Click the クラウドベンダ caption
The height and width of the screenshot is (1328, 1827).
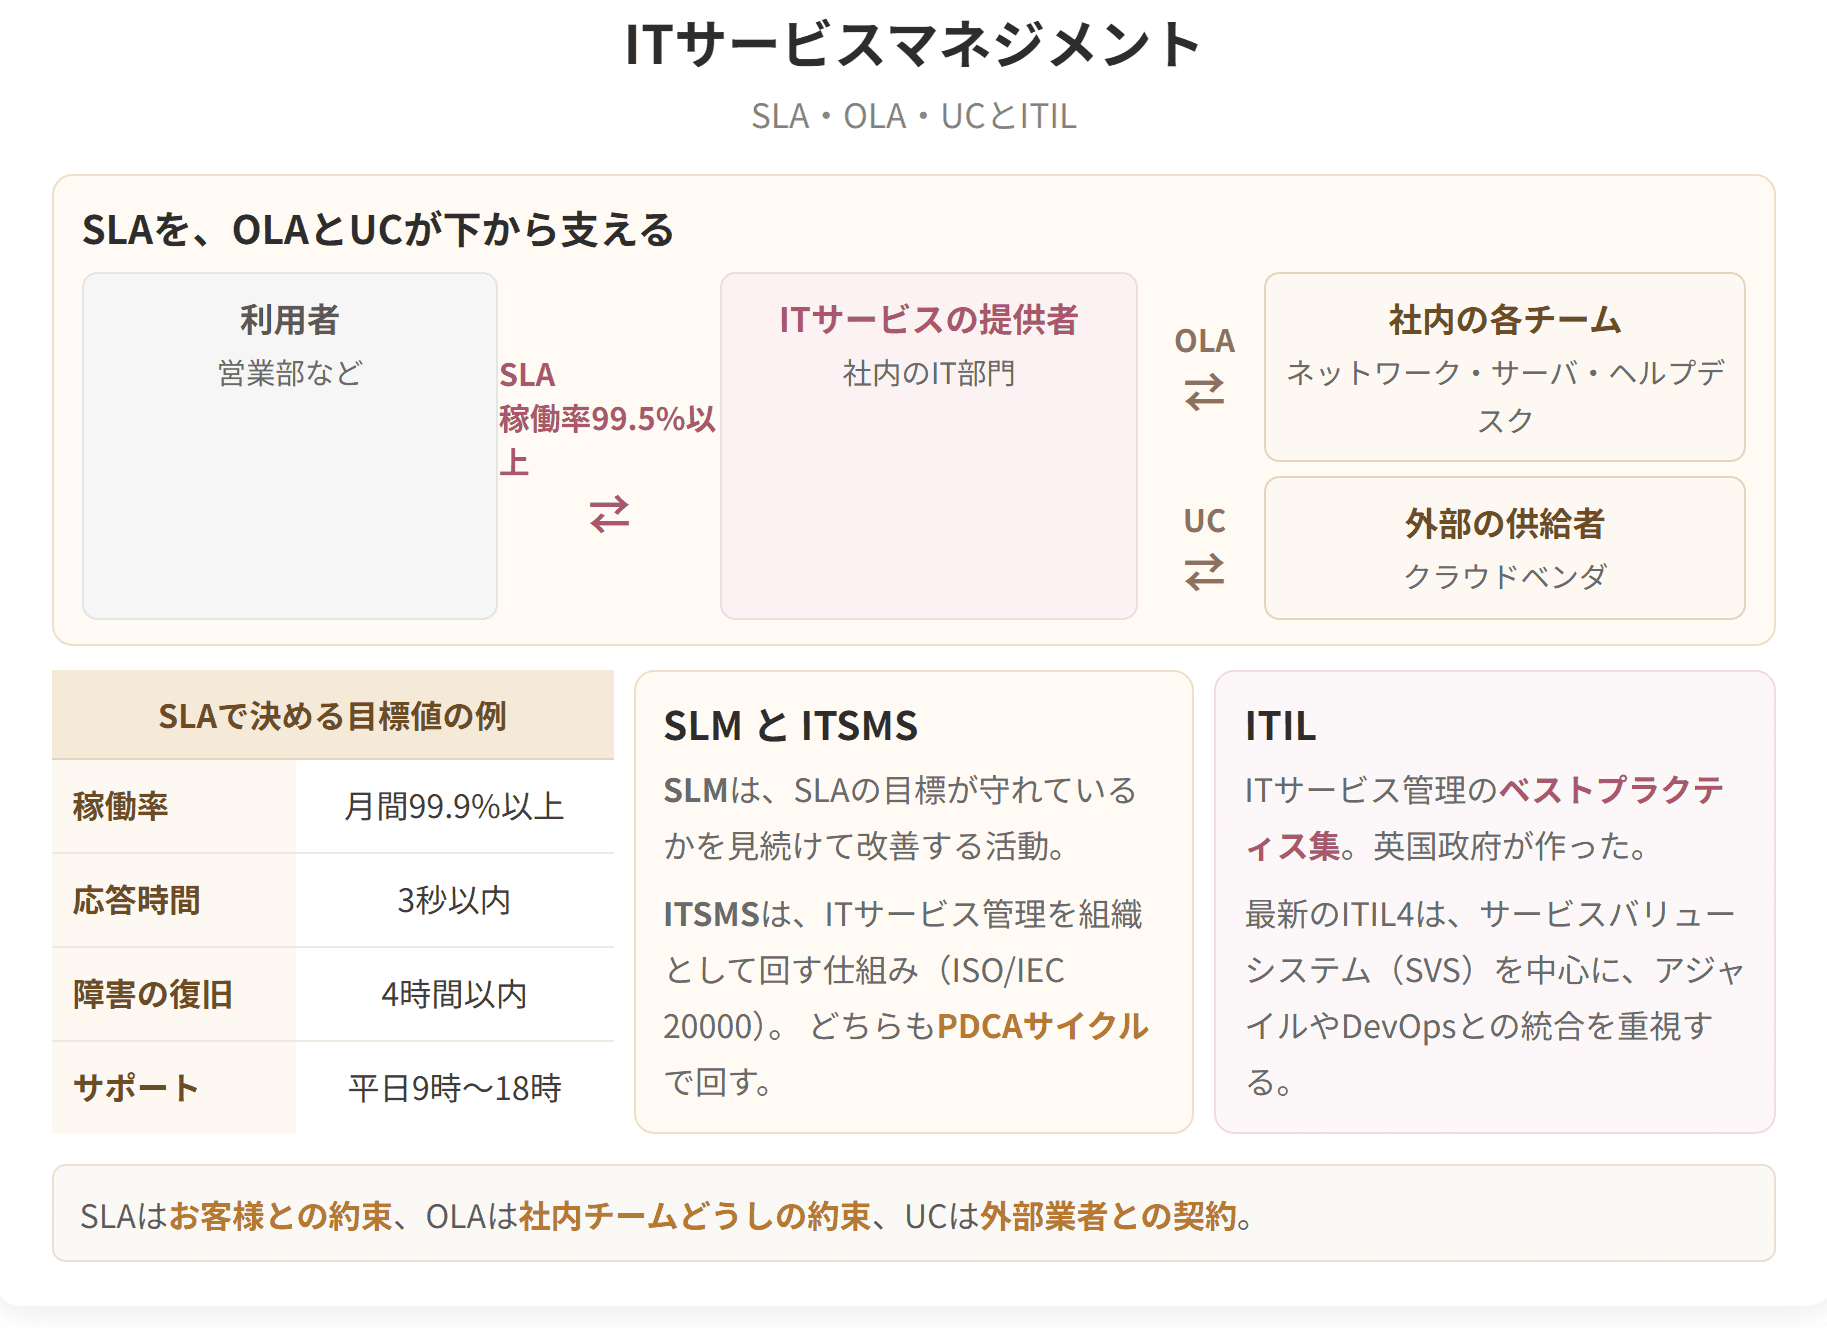[x=1505, y=576]
